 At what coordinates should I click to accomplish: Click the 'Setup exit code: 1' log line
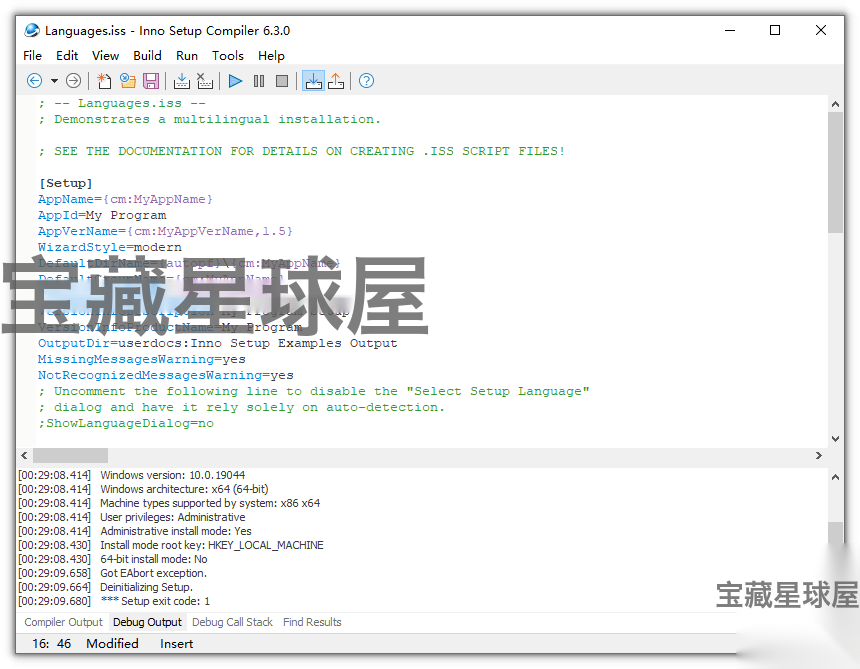click(155, 601)
